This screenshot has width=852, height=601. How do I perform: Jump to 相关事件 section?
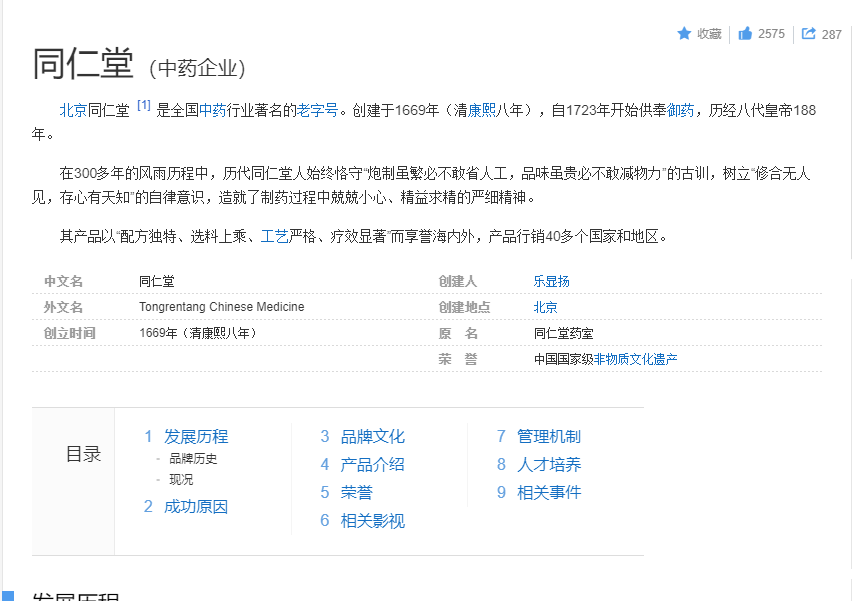pos(548,492)
